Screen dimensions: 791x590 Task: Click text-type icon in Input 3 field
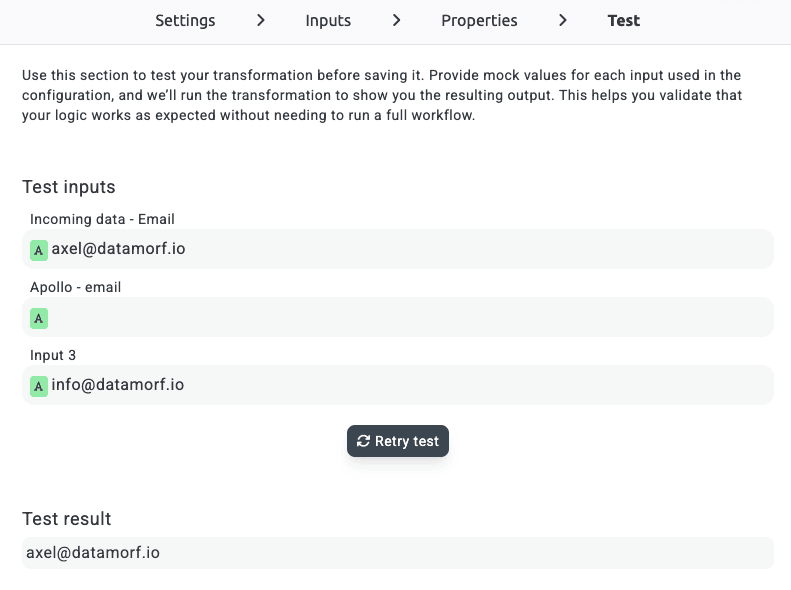point(39,386)
